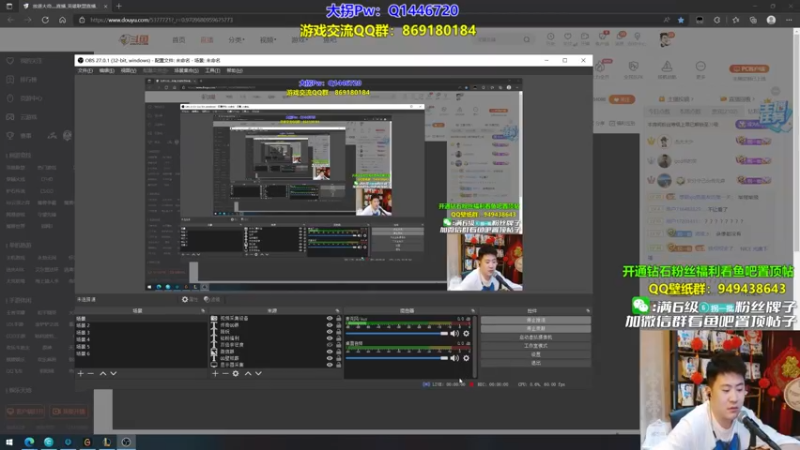The width and height of the screenshot is (800, 450).
Task: Open OBS 工具(T) menu
Action: point(212,70)
